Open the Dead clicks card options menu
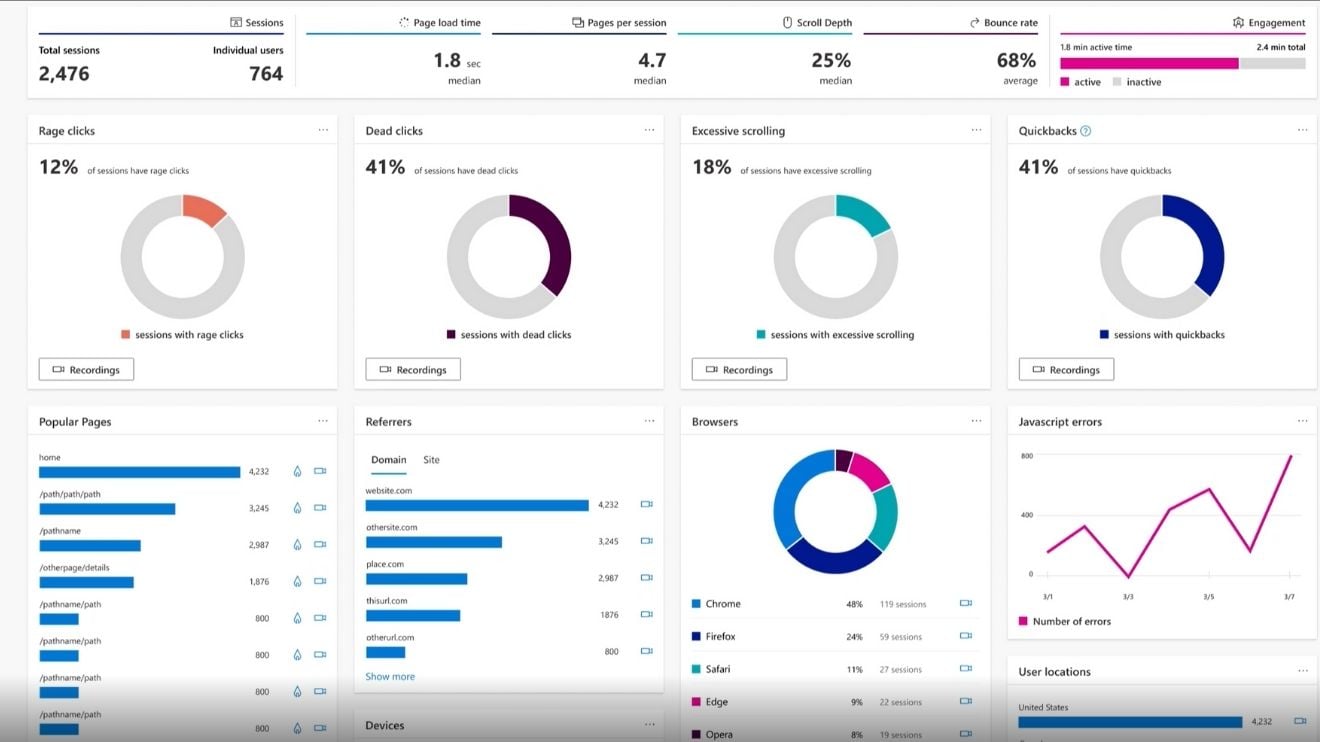 [650, 130]
